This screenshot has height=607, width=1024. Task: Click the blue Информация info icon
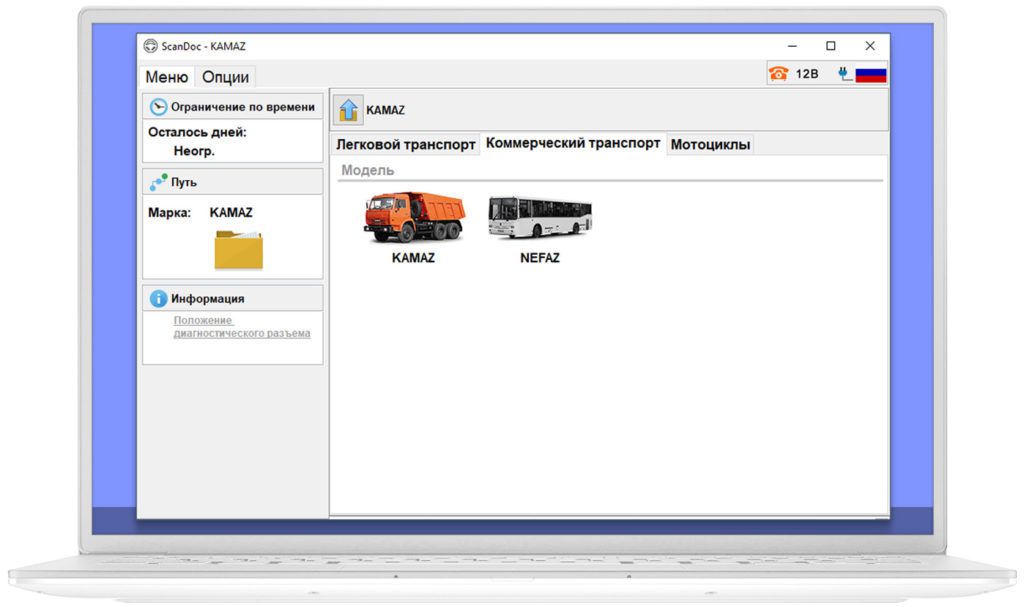click(x=158, y=298)
